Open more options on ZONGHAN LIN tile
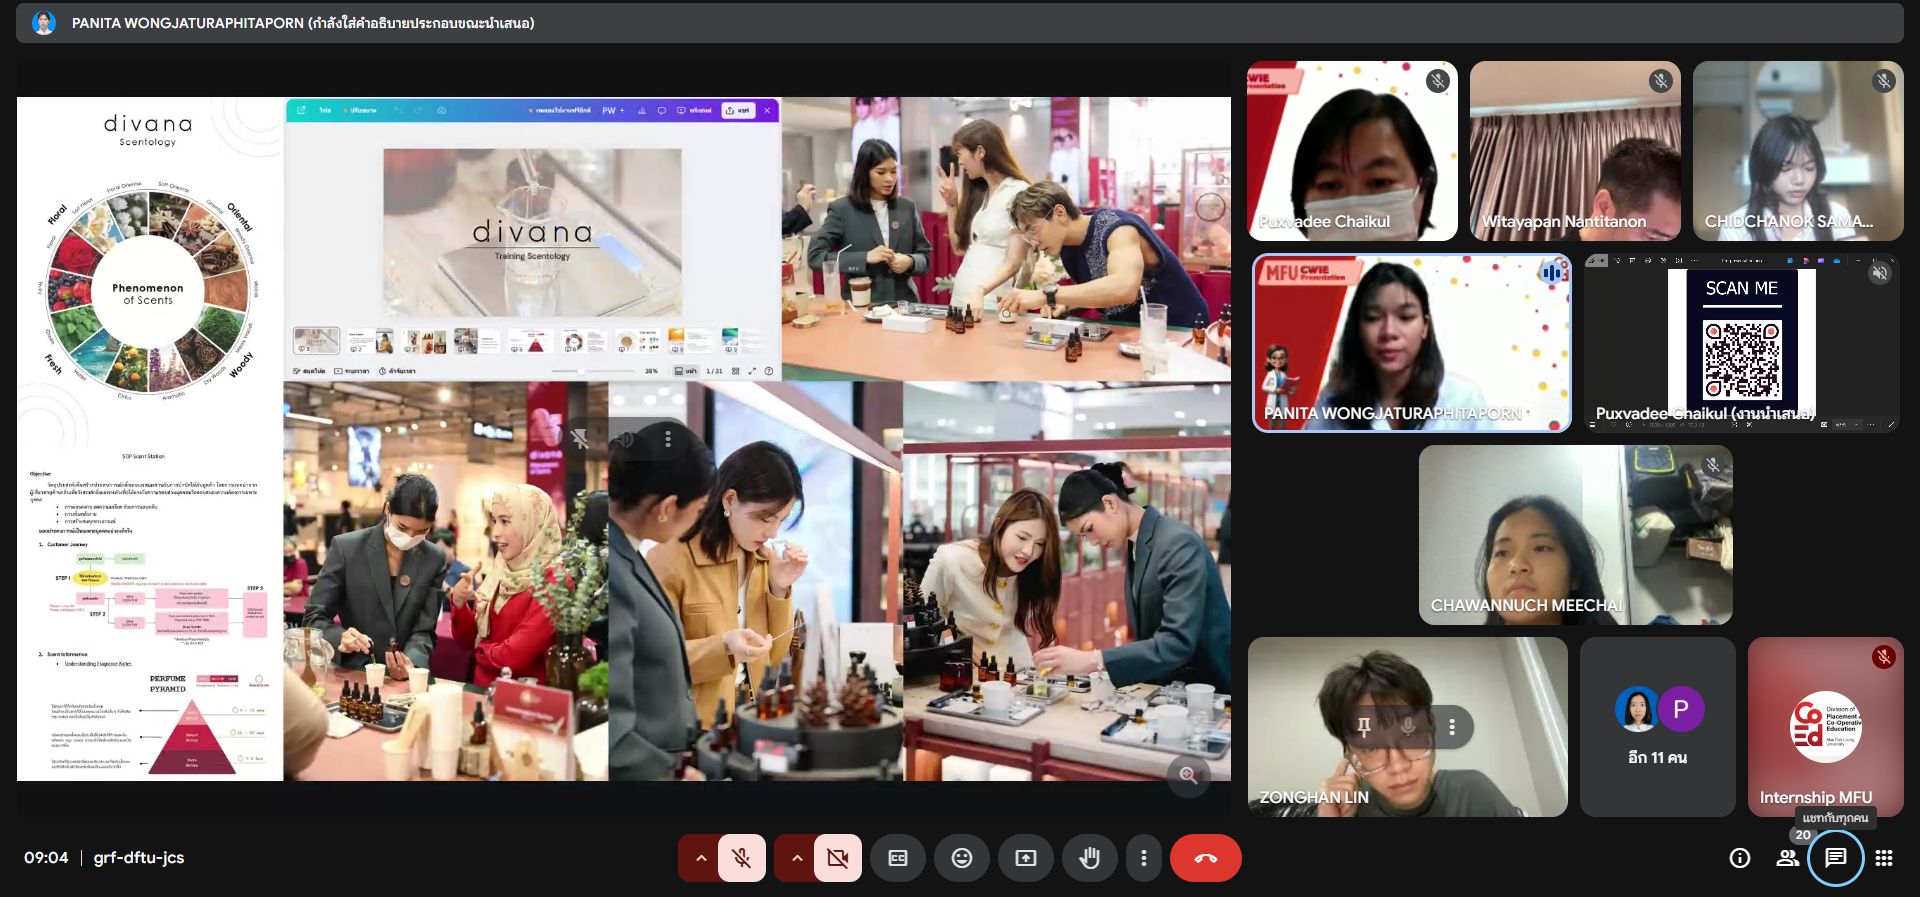 pos(1452,727)
